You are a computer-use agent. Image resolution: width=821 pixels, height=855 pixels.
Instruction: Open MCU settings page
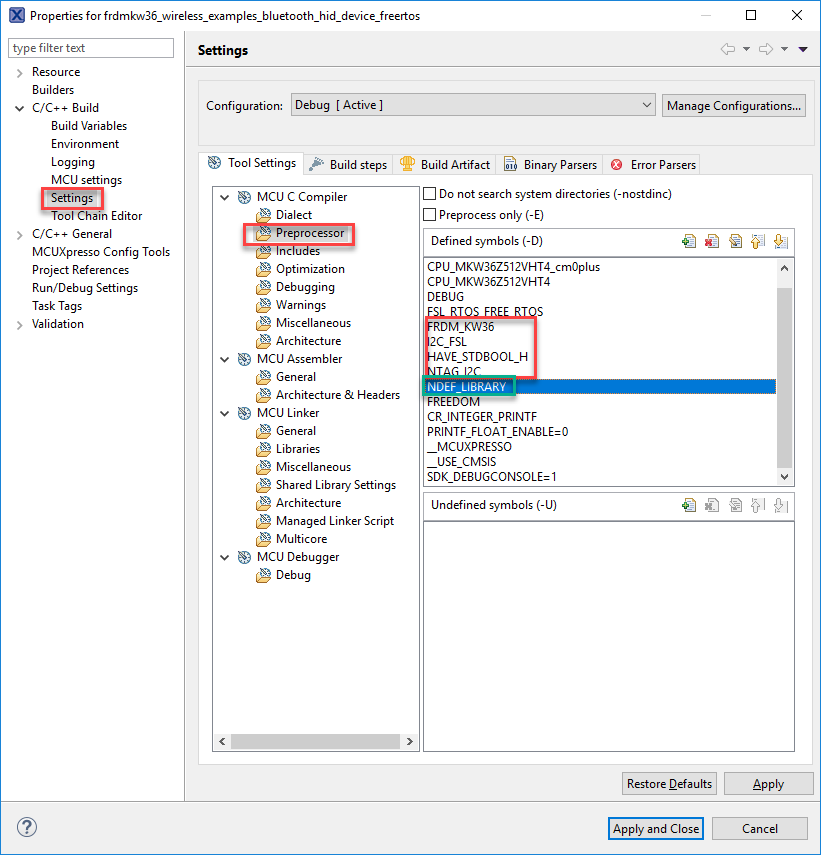(87, 180)
